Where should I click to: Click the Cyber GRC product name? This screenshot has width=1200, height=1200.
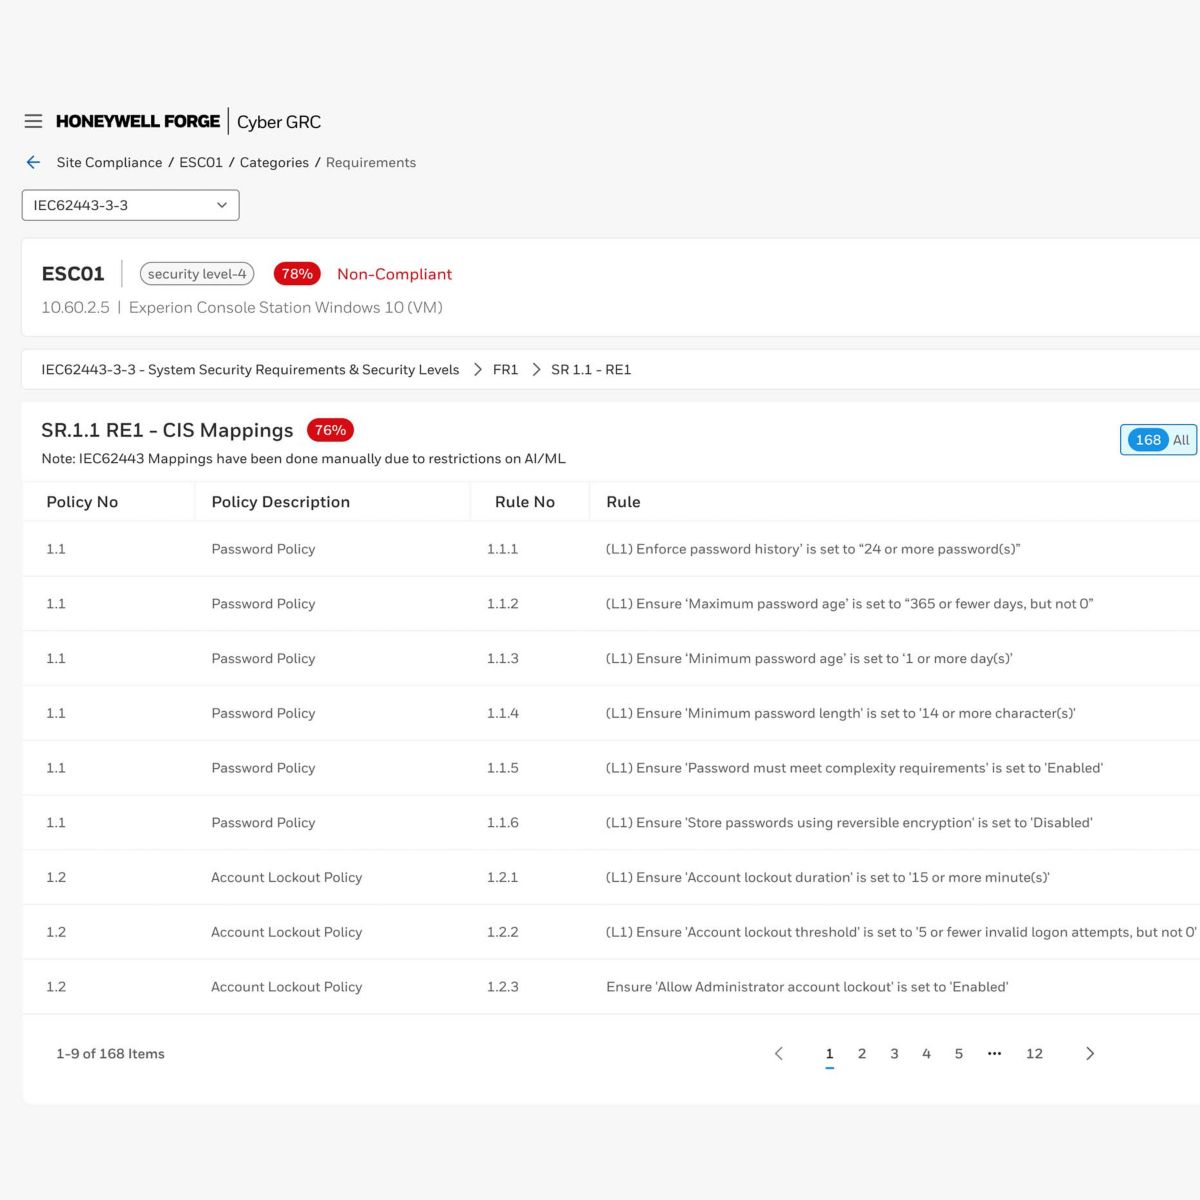279,122
